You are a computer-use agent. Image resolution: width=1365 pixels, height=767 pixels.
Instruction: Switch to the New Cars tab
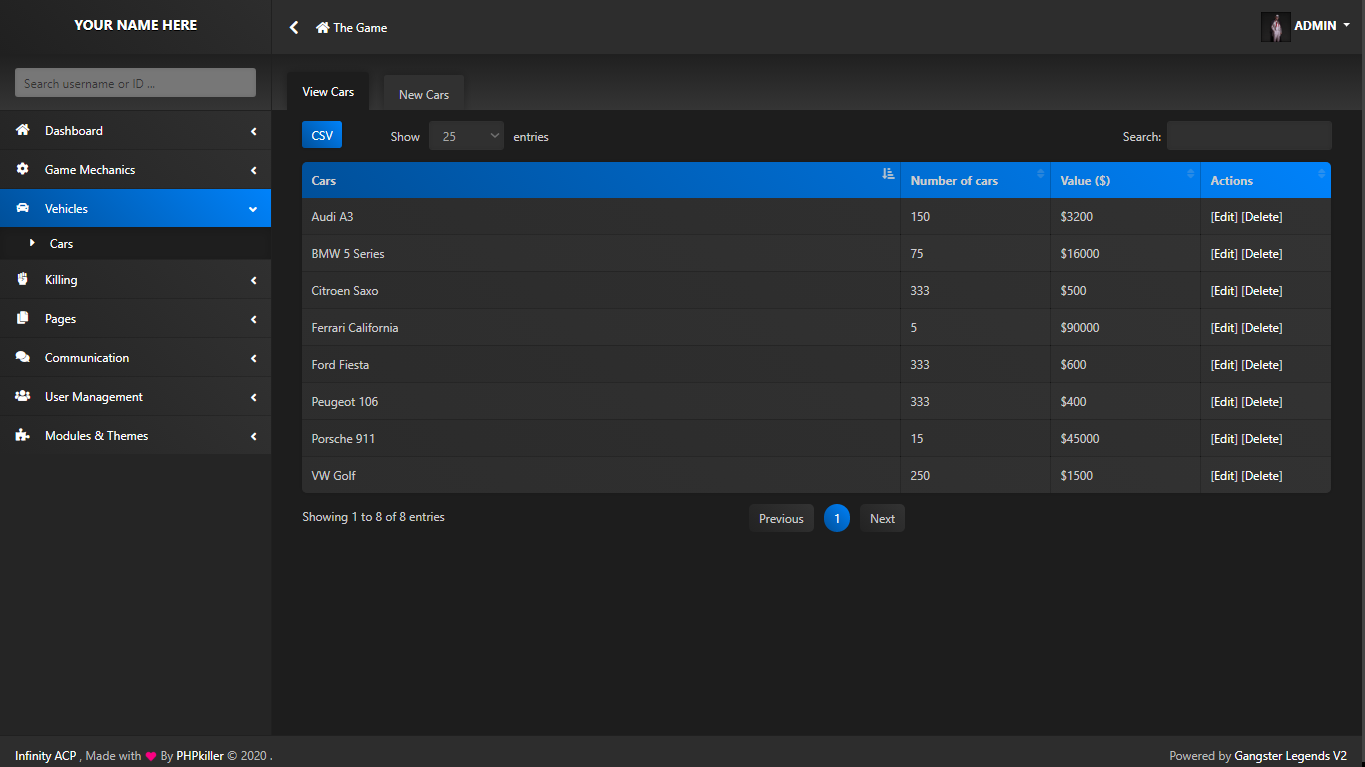point(424,95)
